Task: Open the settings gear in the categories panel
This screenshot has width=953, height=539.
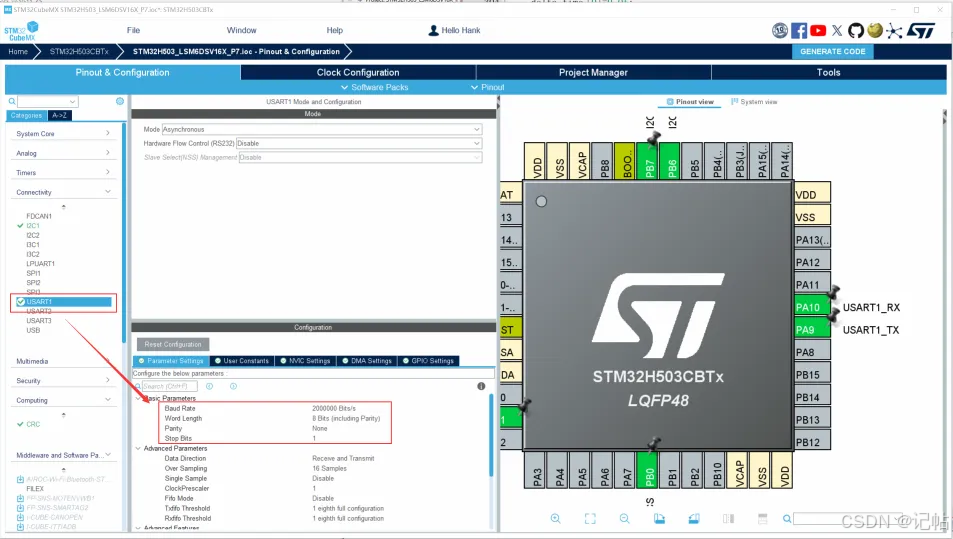Action: 120,101
